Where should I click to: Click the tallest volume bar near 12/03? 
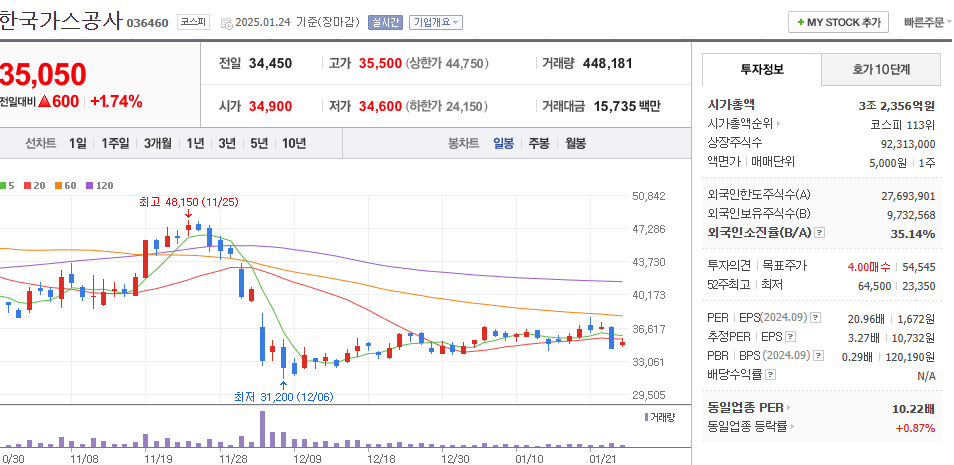click(x=262, y=430)
